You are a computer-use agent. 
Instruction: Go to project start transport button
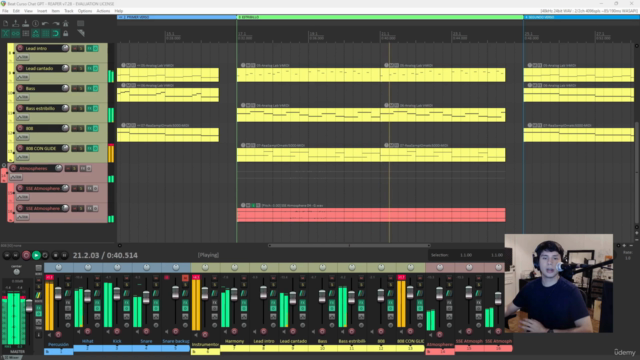pyautogui.click(x=7, y=255)
